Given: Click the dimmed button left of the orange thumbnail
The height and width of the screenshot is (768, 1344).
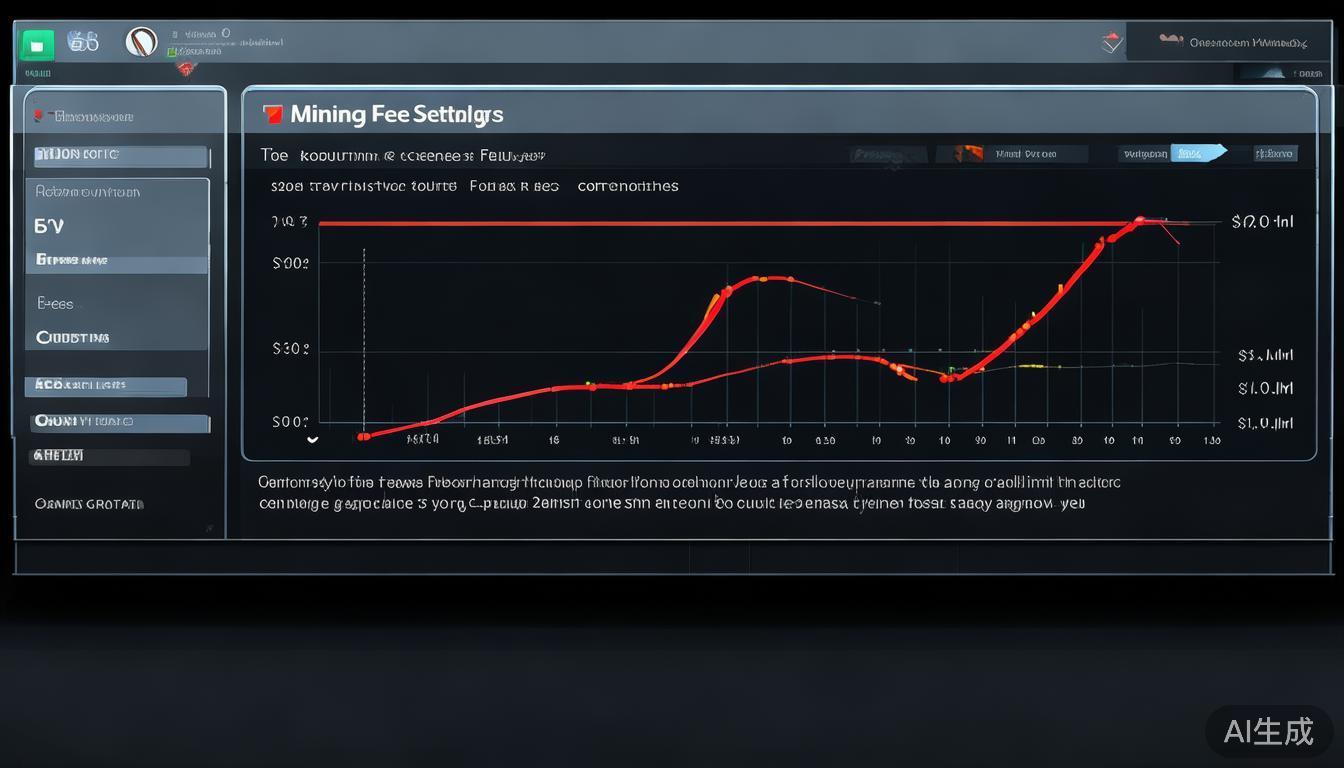Looking at the screenshot, I should [x=890, y=154].
